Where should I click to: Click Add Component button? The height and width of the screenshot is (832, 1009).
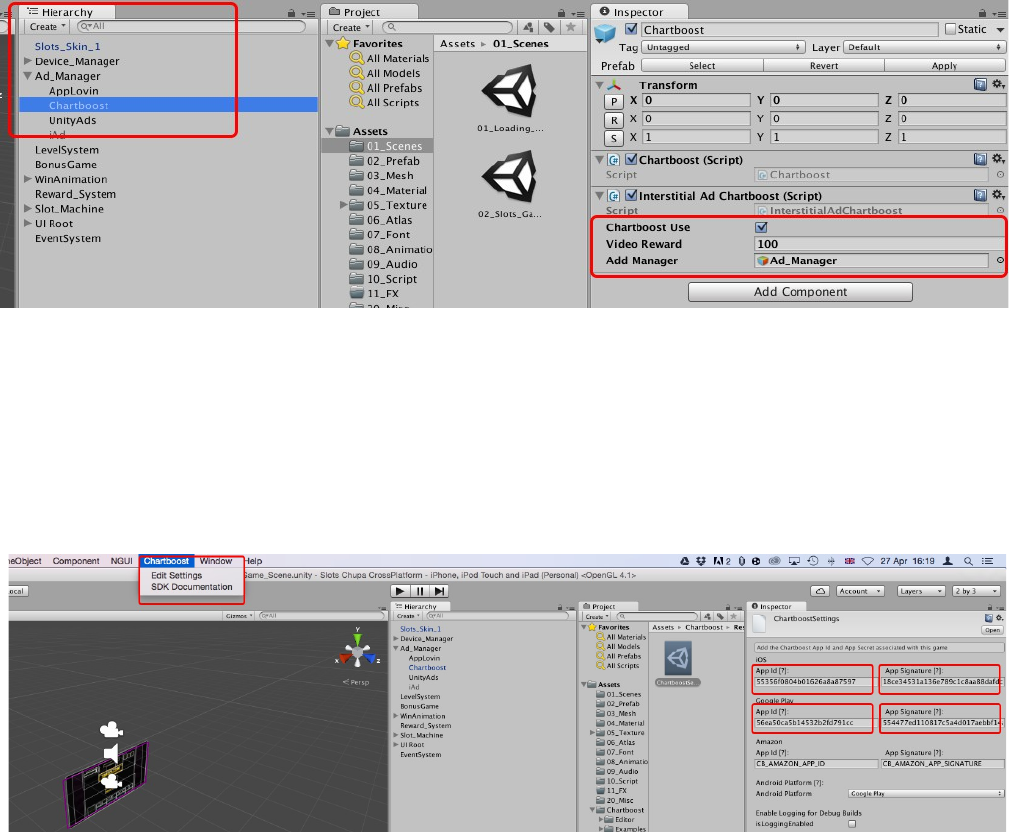tap(800, 291)
